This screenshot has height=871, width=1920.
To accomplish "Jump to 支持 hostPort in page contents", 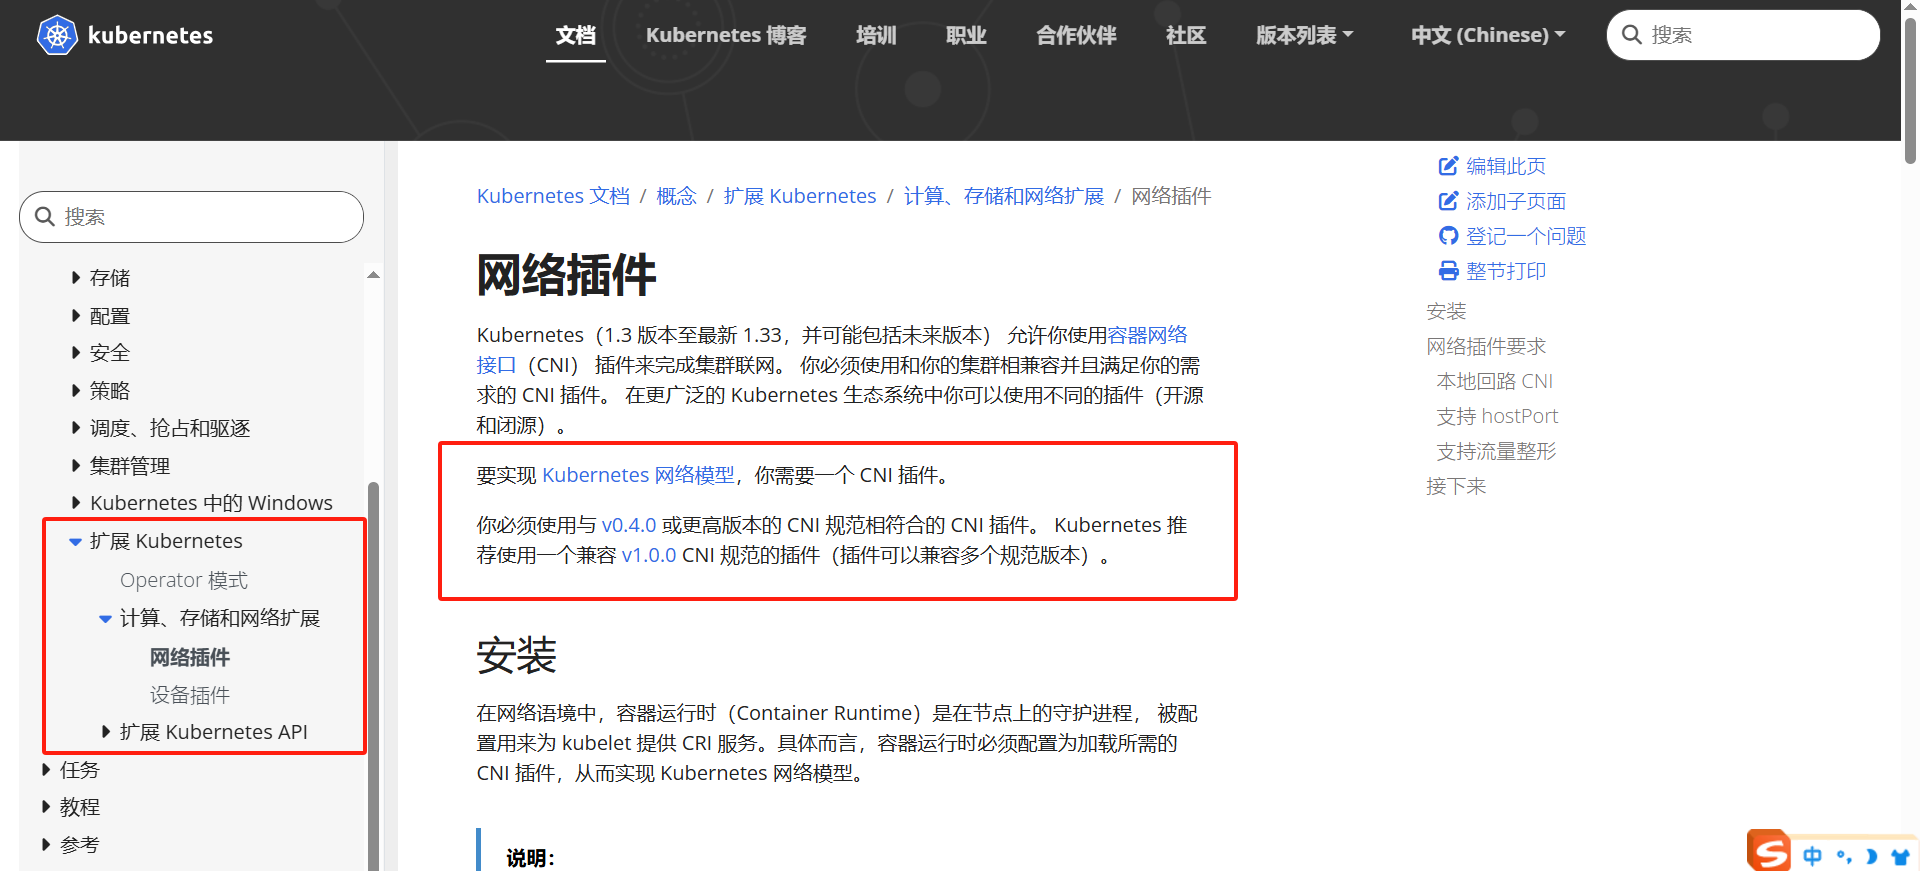I will pyautogui.click(x=1497, y=416).
